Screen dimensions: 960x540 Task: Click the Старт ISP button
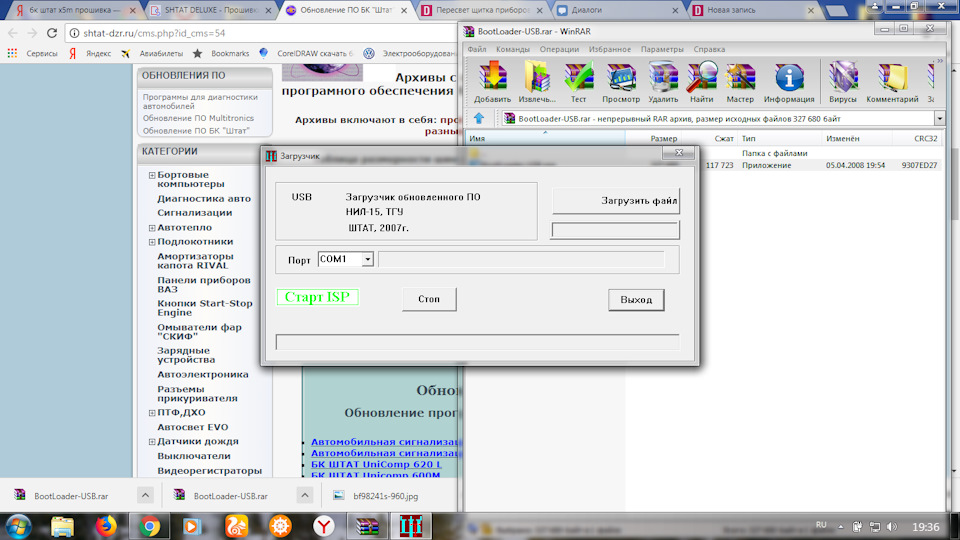click(317, 297)
